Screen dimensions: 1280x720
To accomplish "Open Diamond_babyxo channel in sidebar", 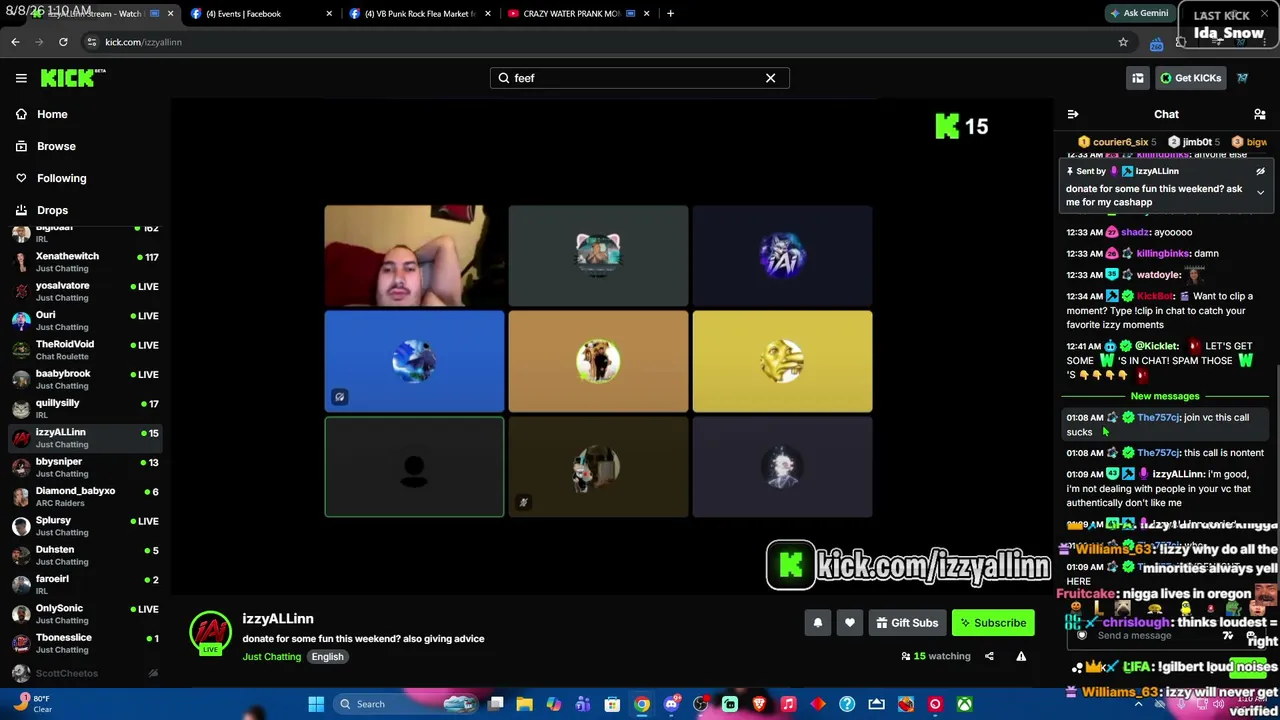I will [x=85, y=497].
